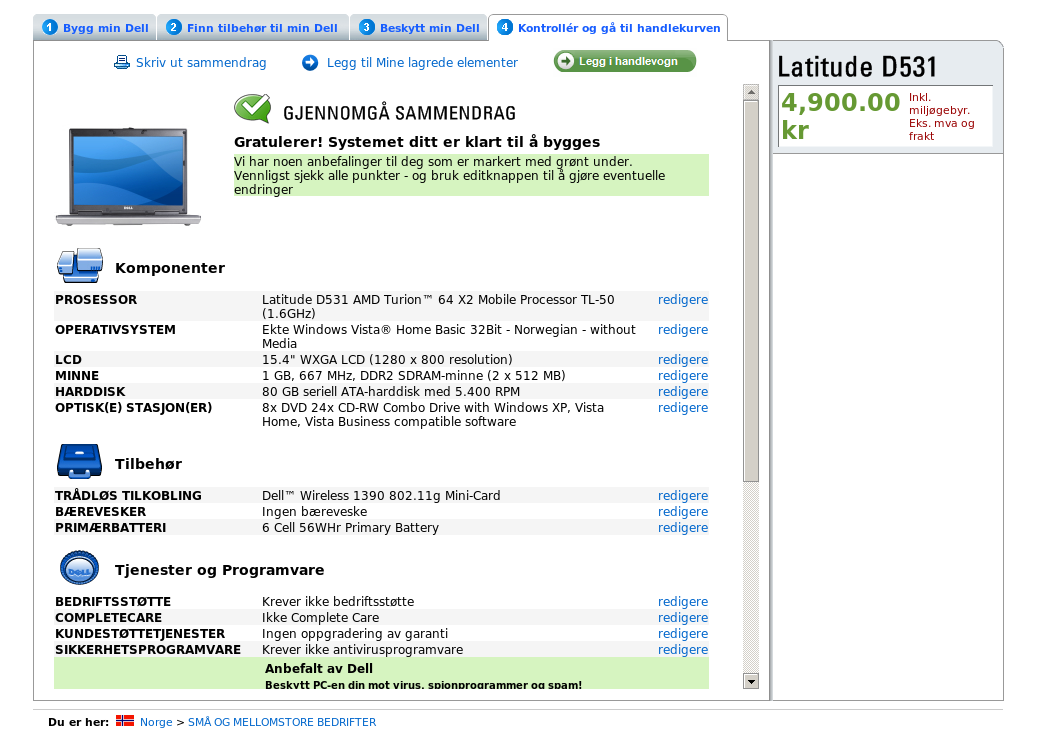Screen dimensions: 1060x732
Task: Click the blue arrow icon beside Legg til Mine lagrede elementer
Action: (x=310, y=63)
